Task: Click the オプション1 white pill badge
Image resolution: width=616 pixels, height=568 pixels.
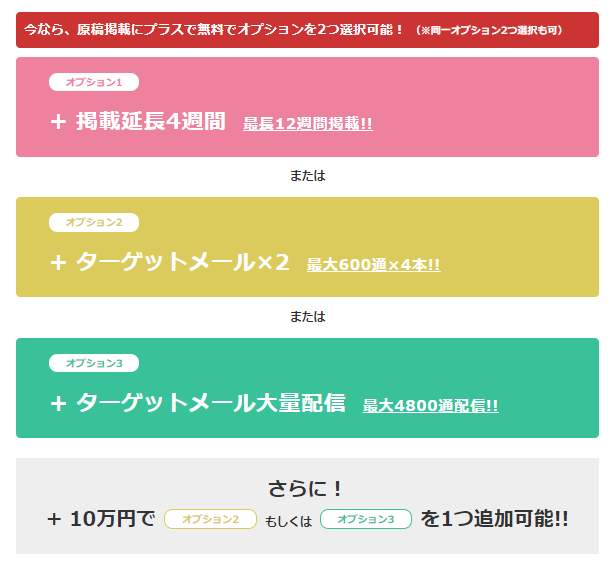Action: click(x=94, y=82)
